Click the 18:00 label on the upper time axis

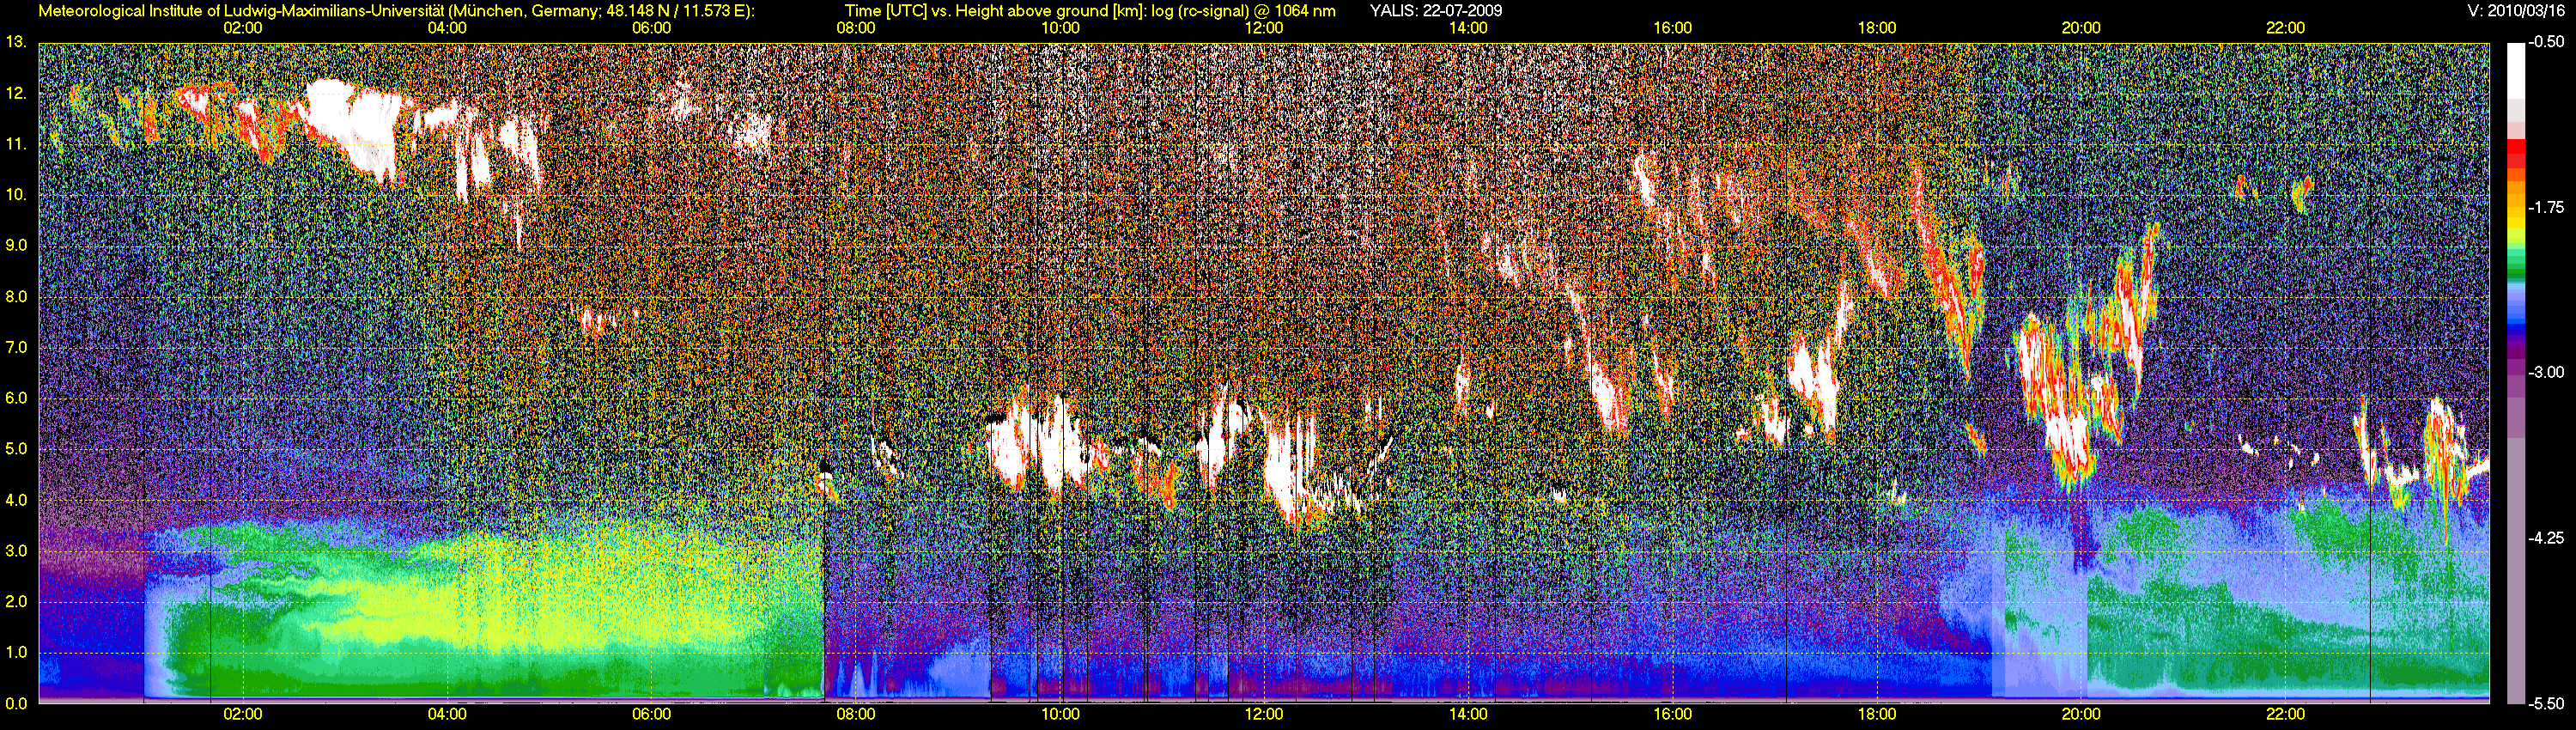pos(1877,28)
